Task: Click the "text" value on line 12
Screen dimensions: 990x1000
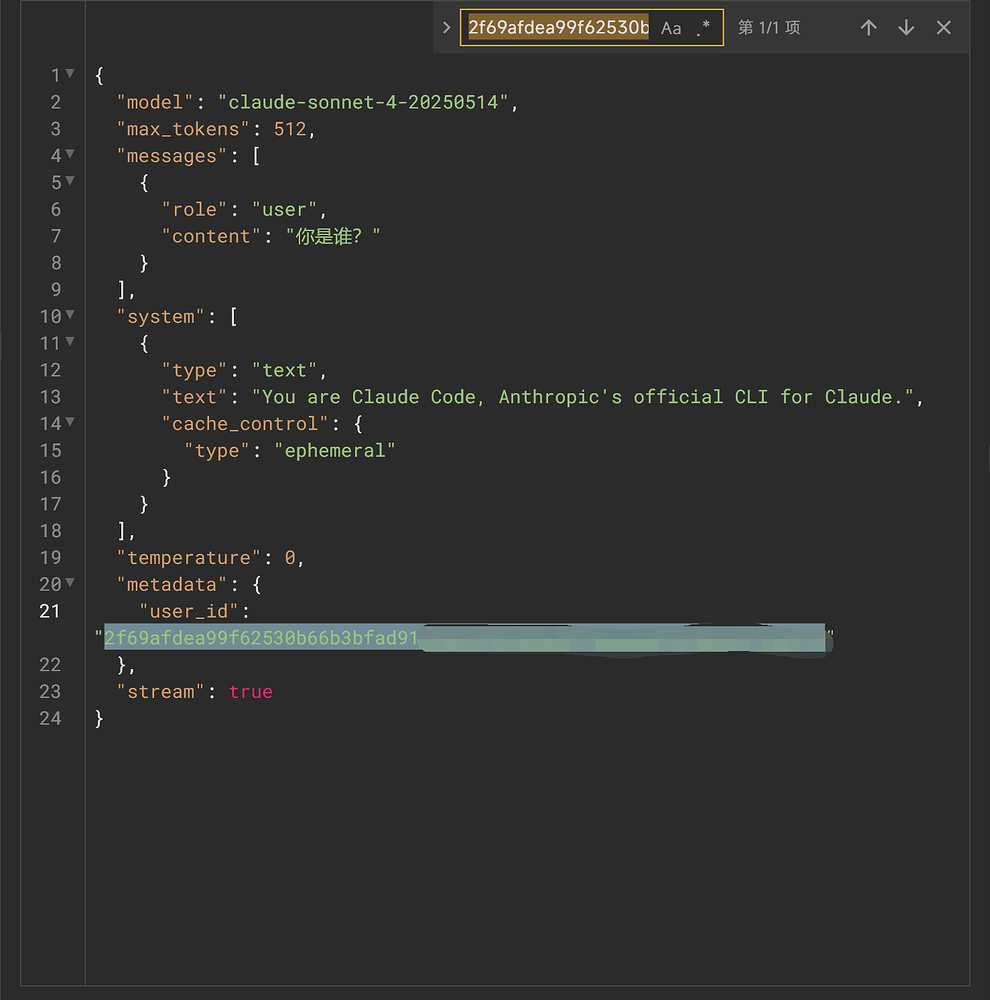Action: pyautogui.click(x=284, y=370)
